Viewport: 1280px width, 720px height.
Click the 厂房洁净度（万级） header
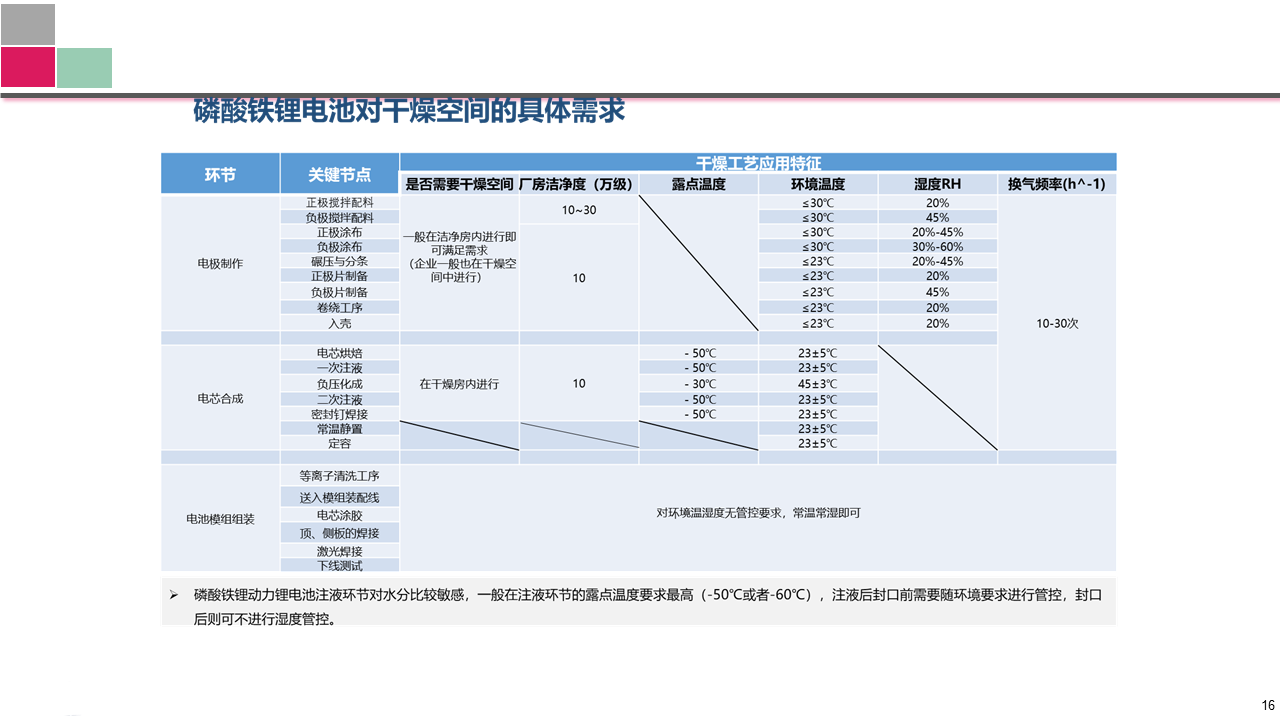(578, 184)
